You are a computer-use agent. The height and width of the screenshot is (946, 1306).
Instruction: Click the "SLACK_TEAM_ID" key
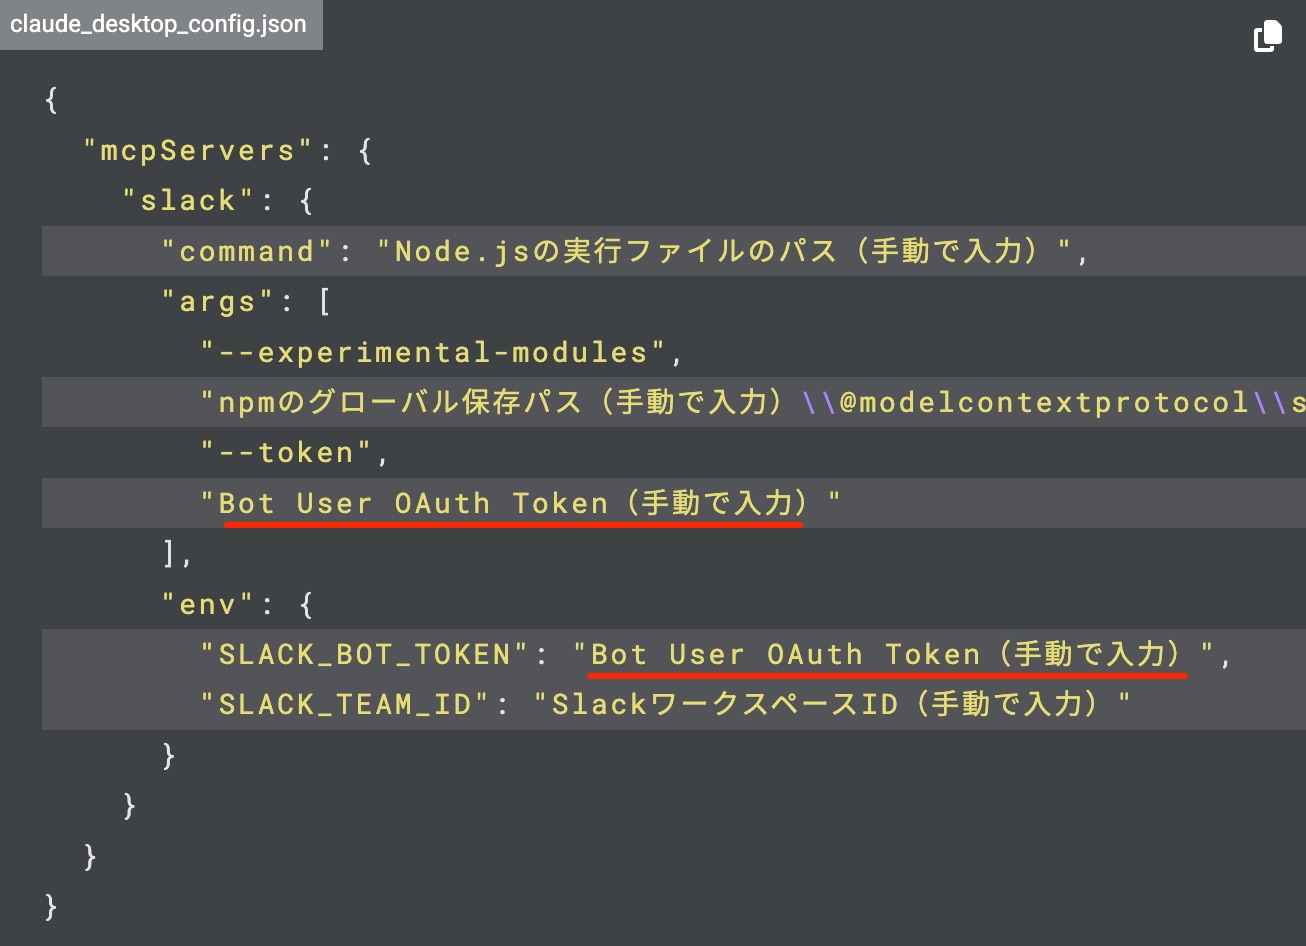coord(345,705)
